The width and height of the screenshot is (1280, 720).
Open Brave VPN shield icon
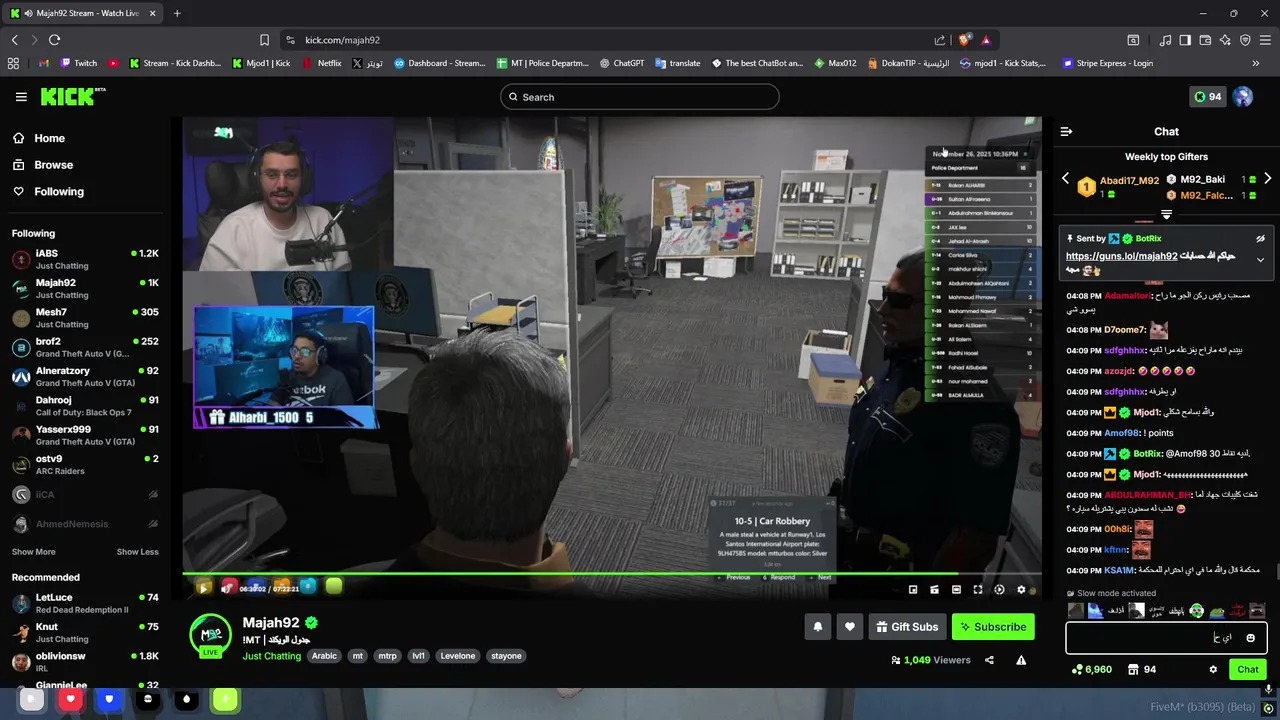coord(1245,40)
